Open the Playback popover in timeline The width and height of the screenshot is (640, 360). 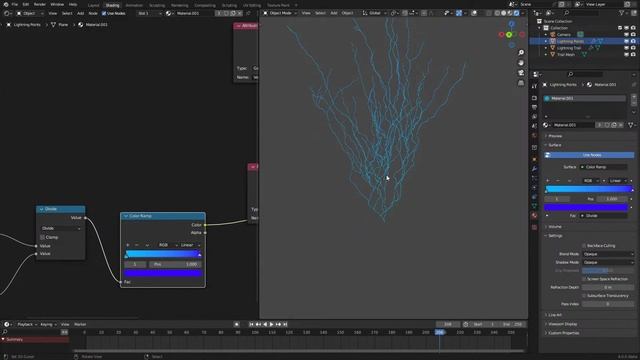[x=27, y=324]
